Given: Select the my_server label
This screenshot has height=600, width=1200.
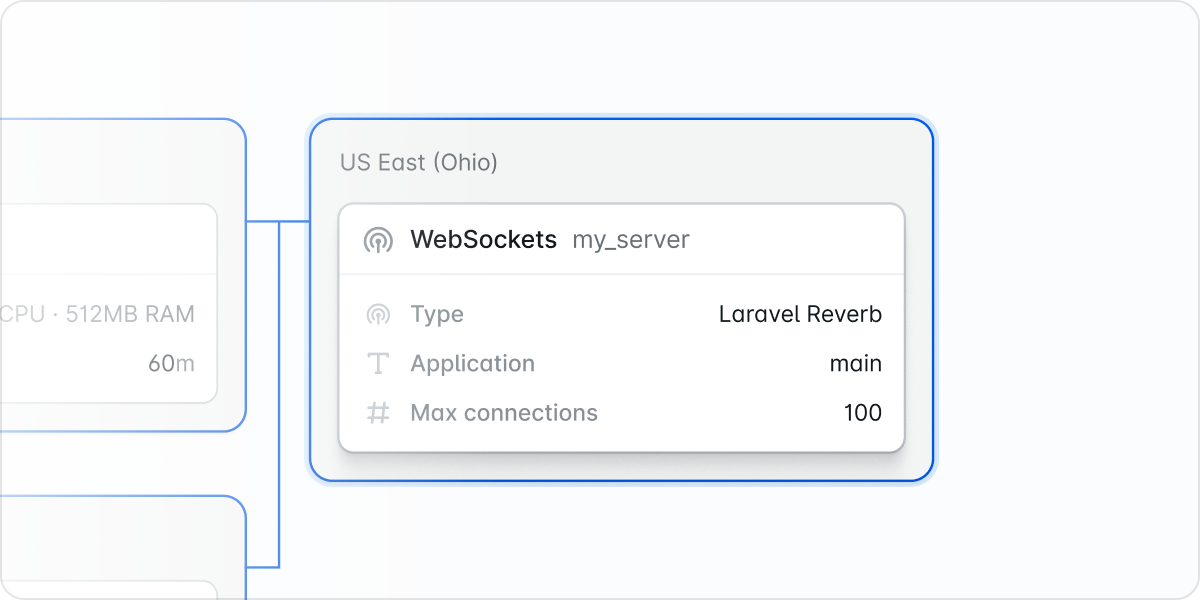Looking at the screenshot, I should [630, 240].
